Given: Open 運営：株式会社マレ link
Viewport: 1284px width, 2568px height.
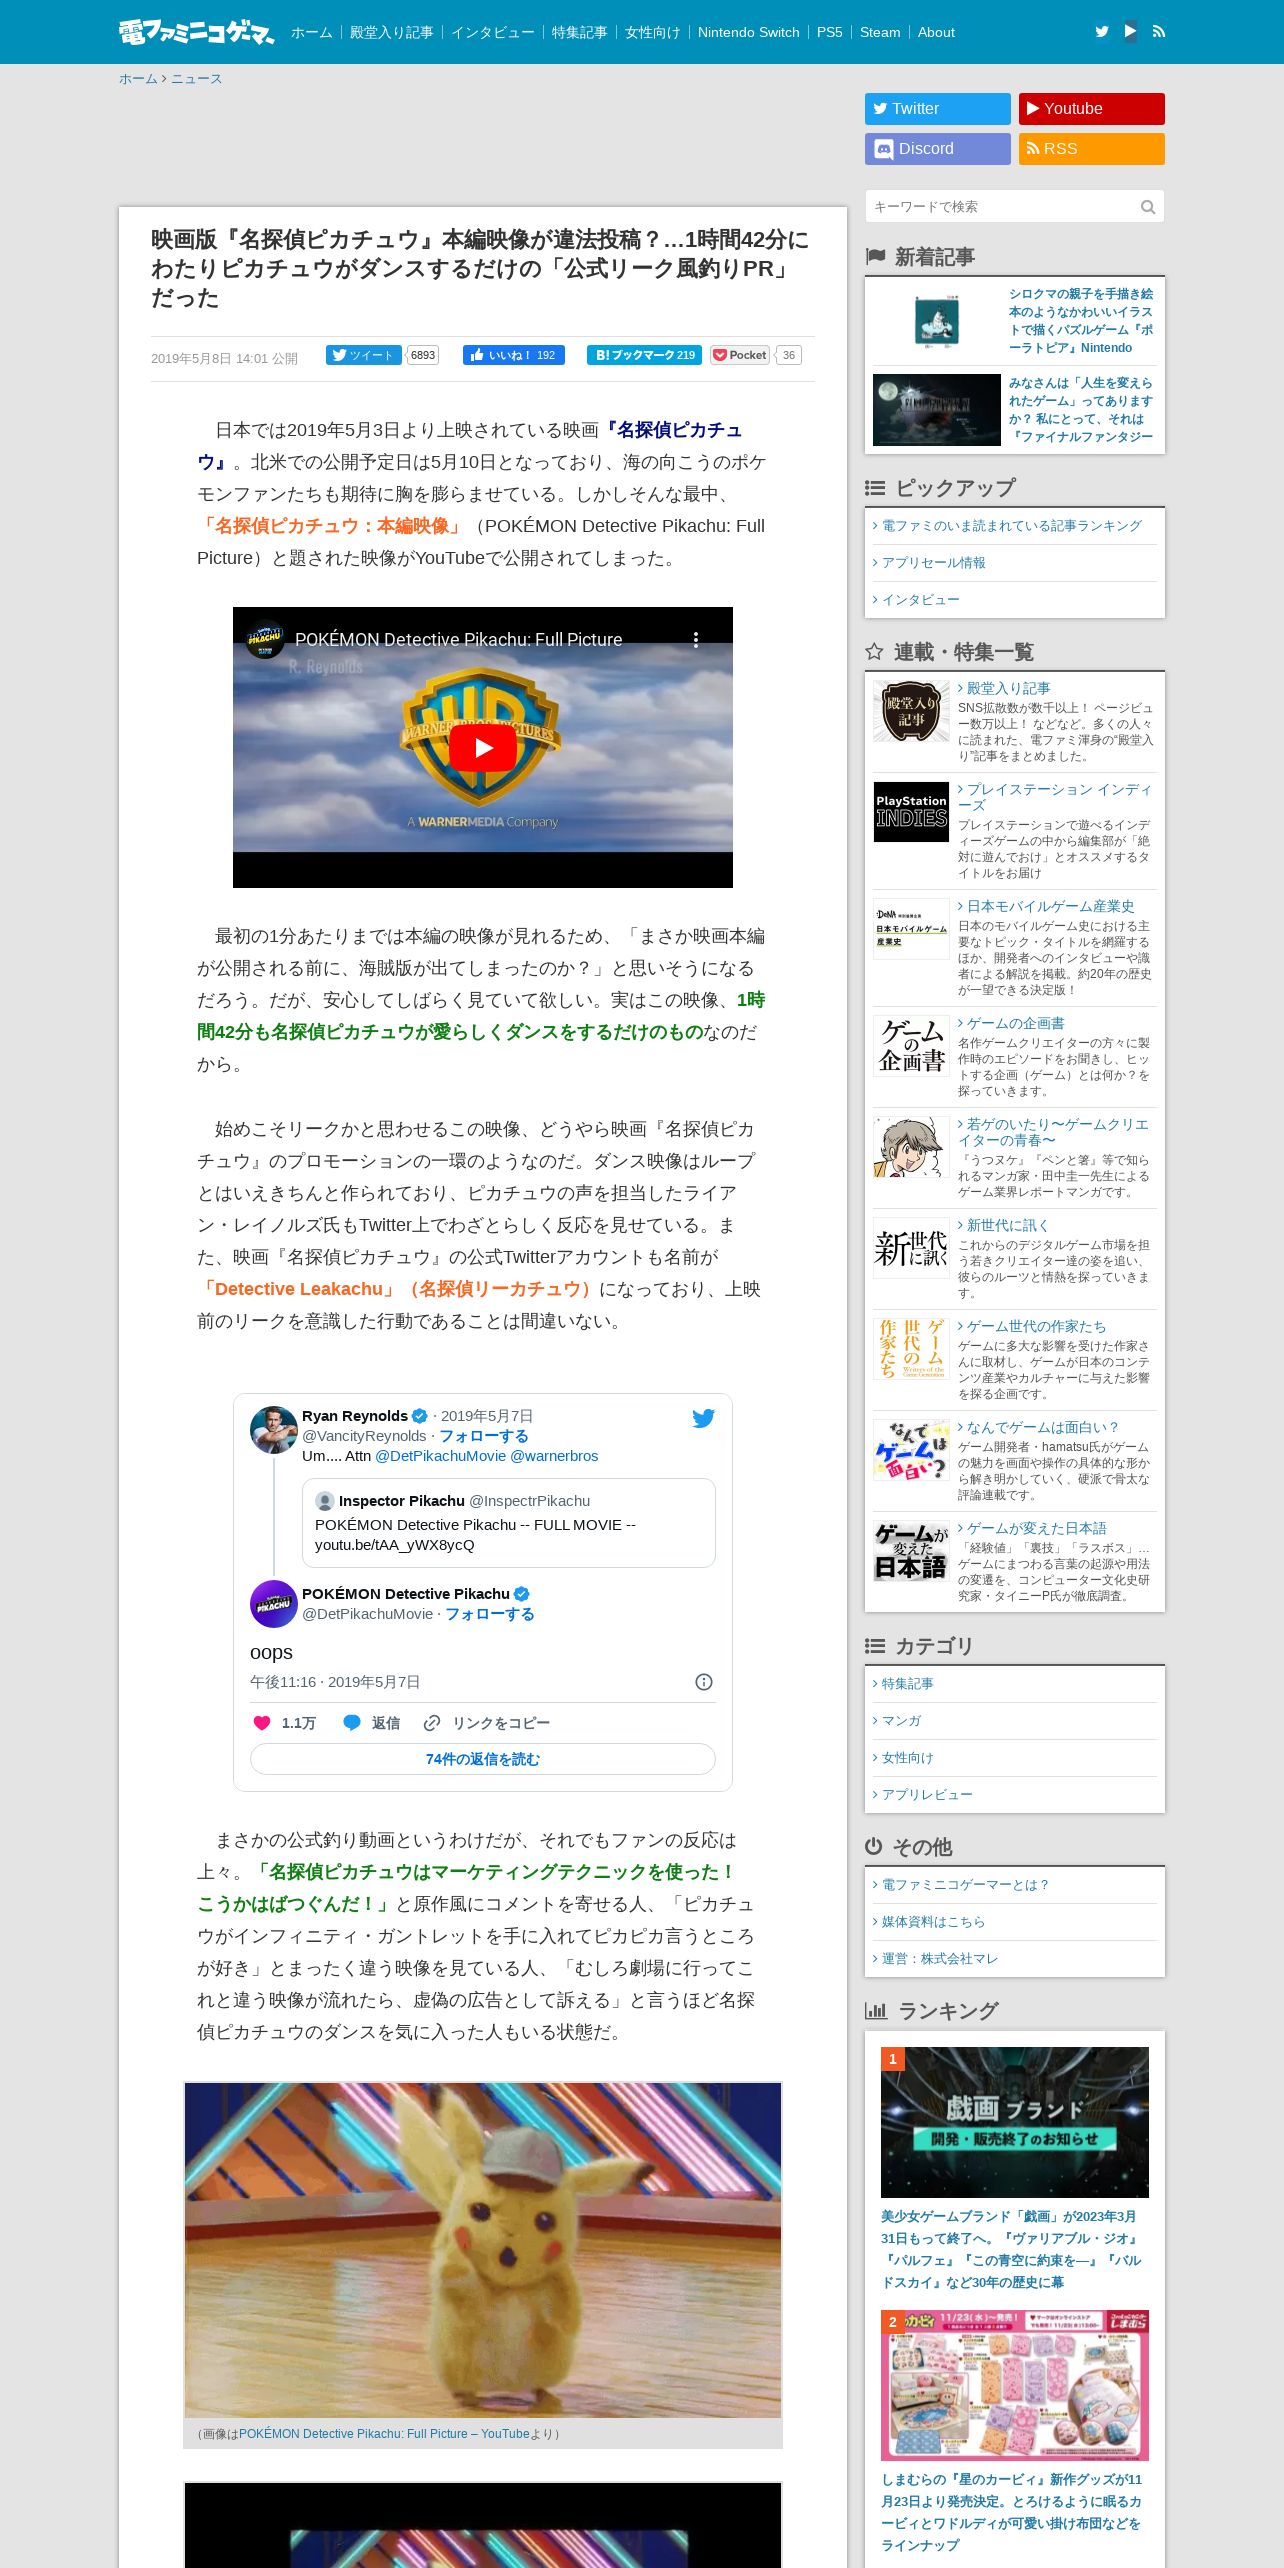Looking at the screenshot, I should click(939, 1959).
